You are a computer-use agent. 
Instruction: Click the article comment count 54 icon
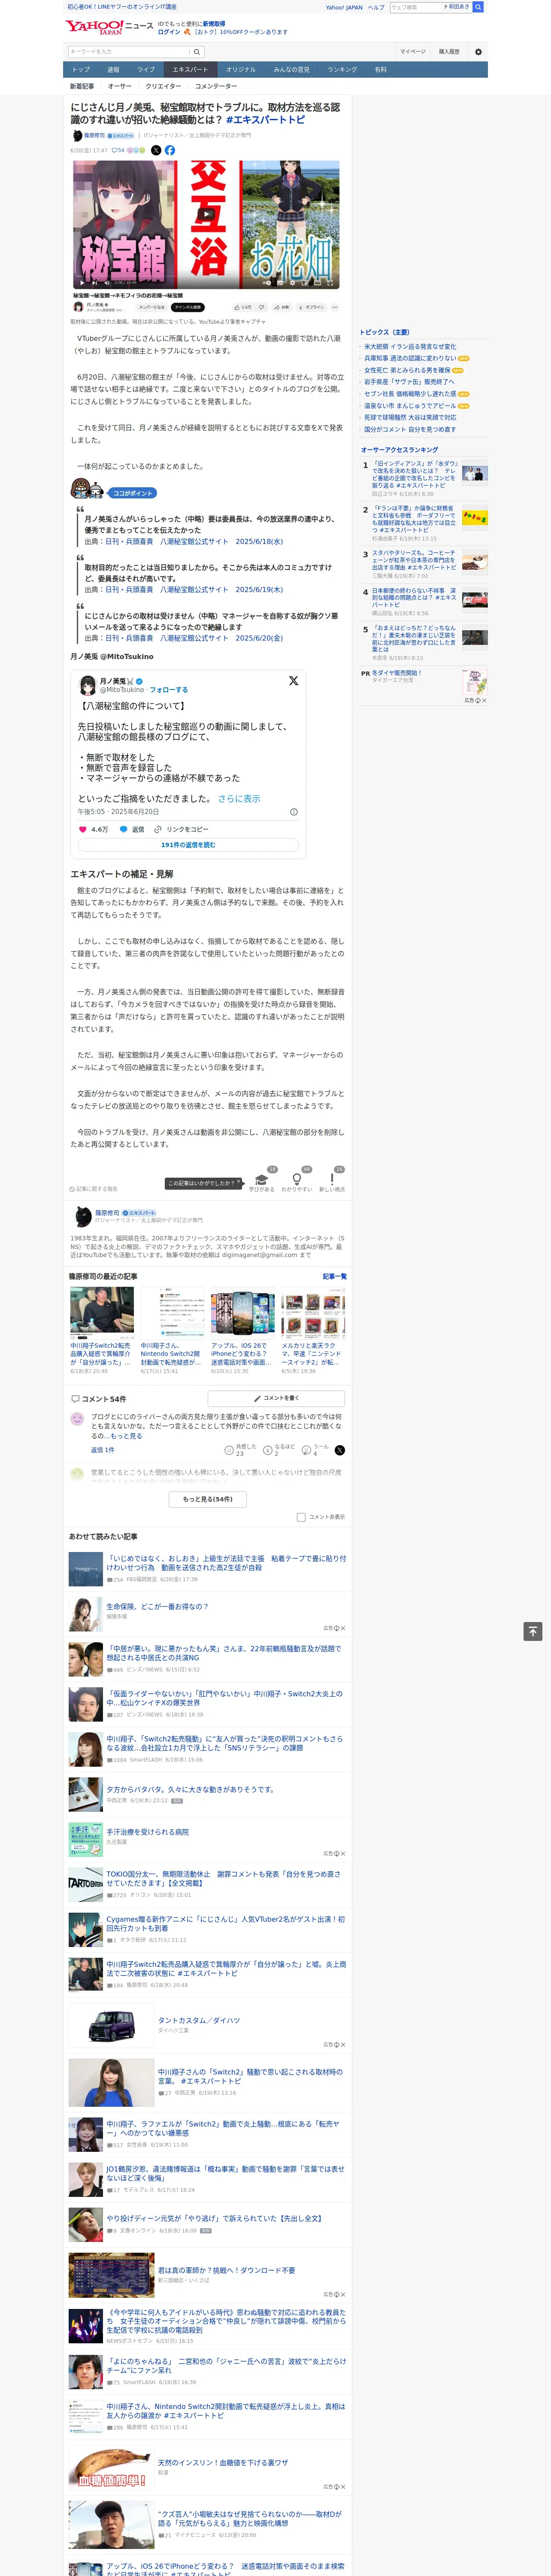(118, 150)
